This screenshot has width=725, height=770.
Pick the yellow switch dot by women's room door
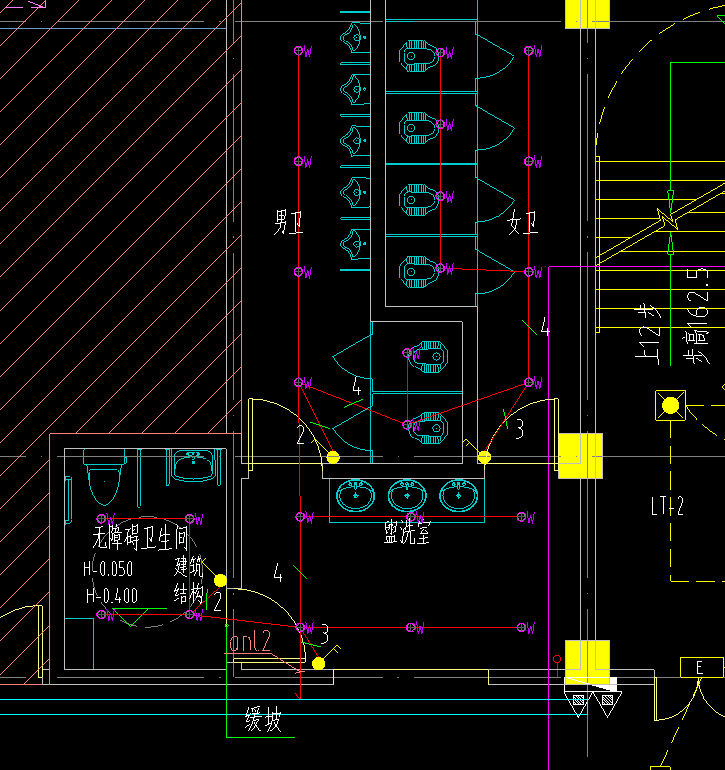(484, 457)
